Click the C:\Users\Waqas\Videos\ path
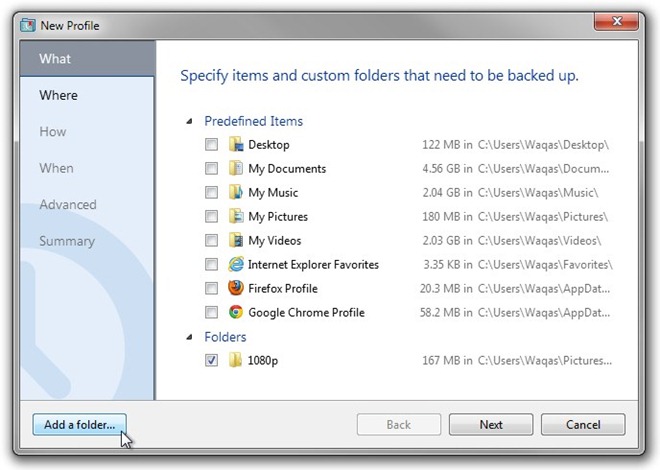The image size is (660, 470). pos(539,241)
